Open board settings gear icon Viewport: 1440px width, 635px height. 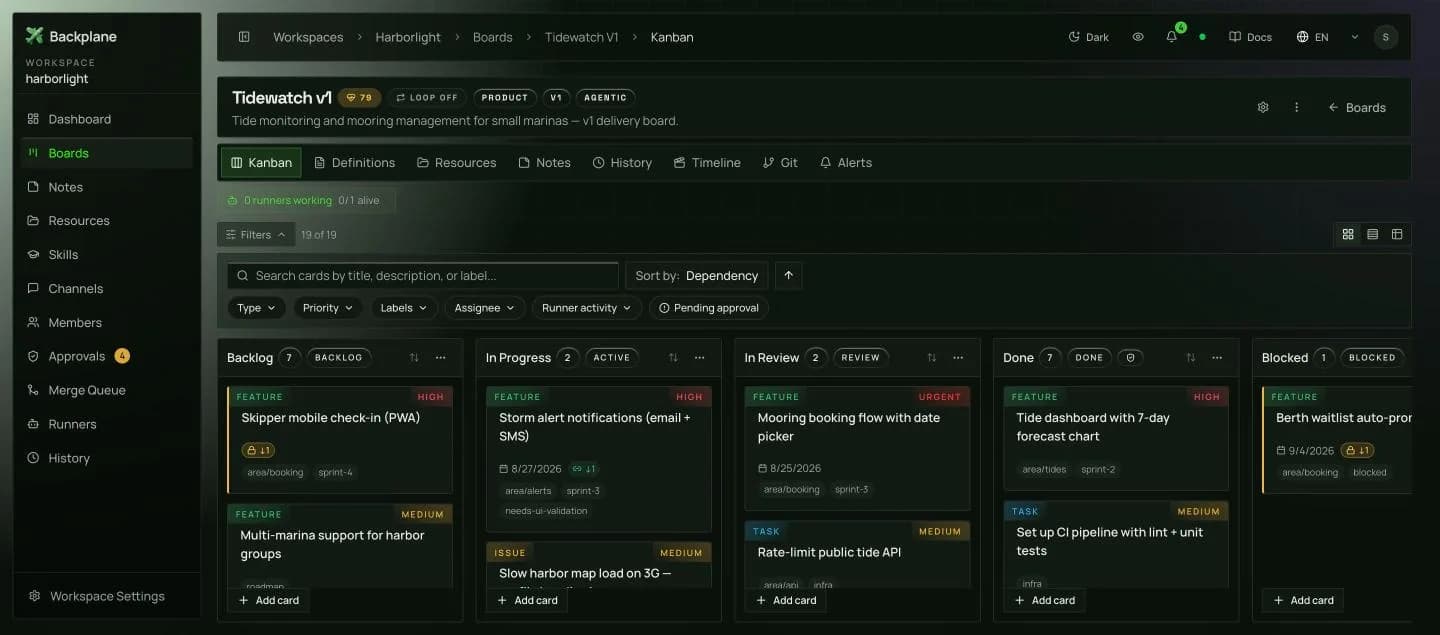click(1263, 107)
